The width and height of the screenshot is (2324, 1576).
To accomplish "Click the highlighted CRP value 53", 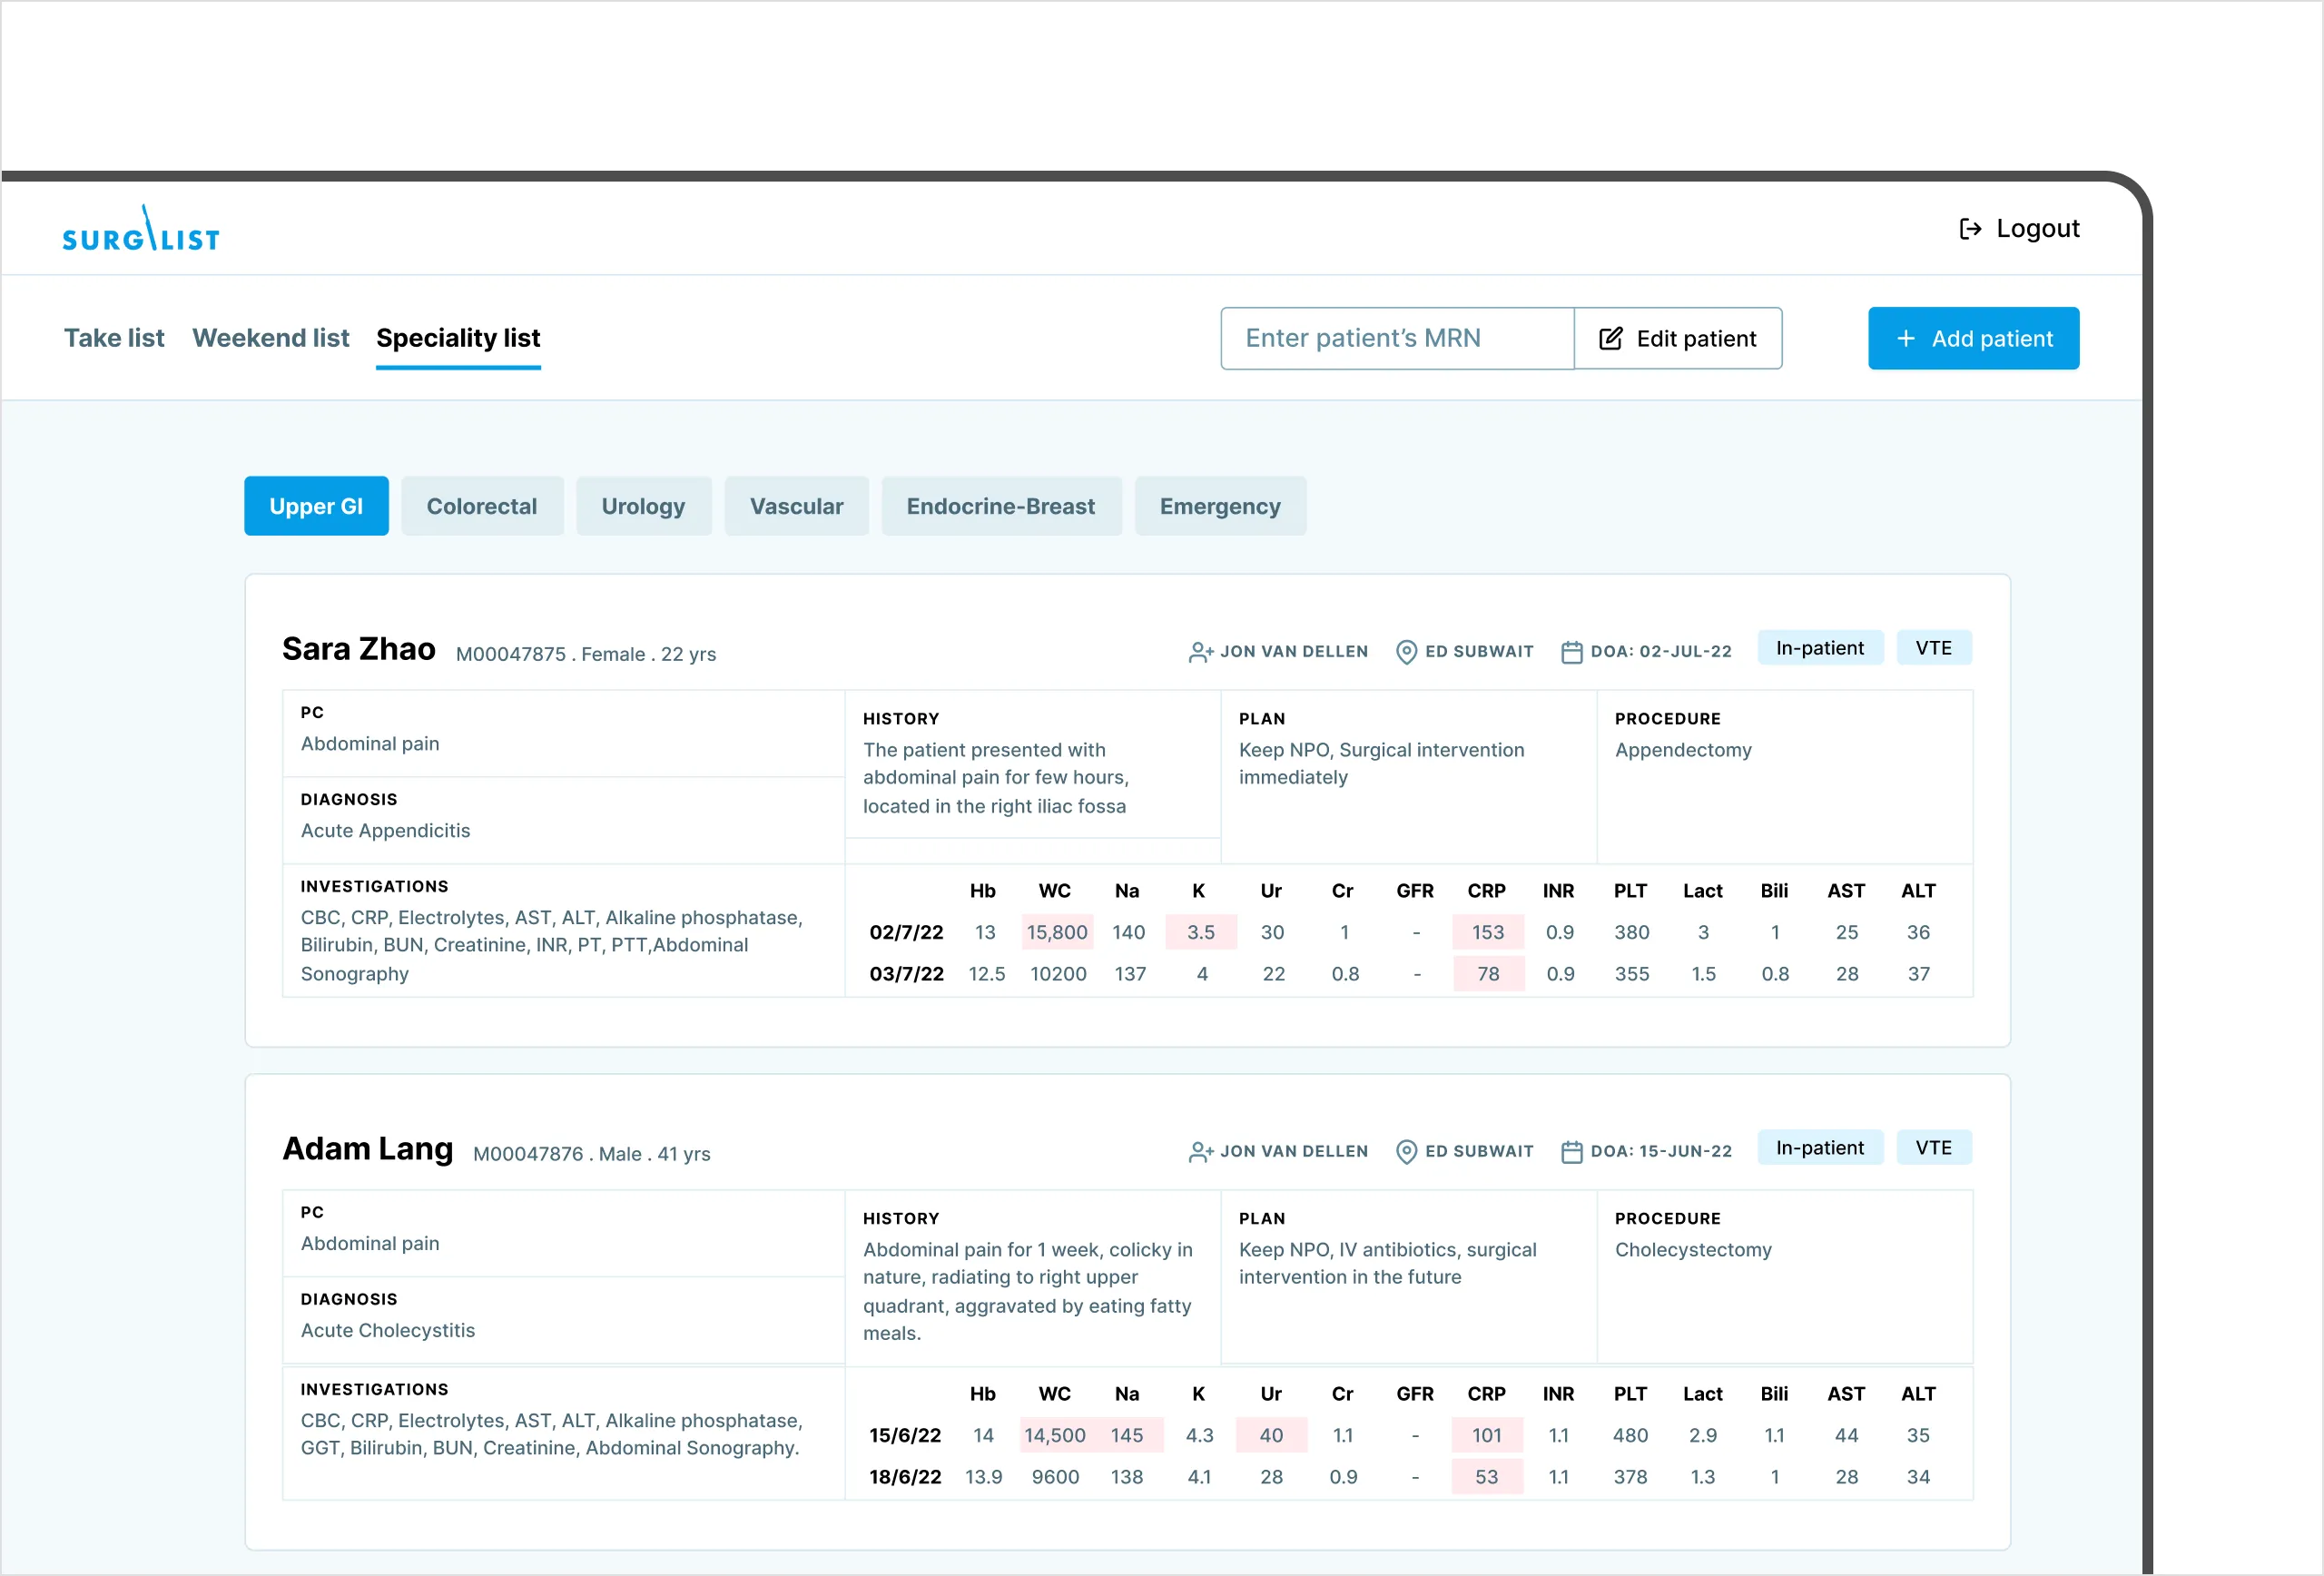I will [x=1487, y=1477].
